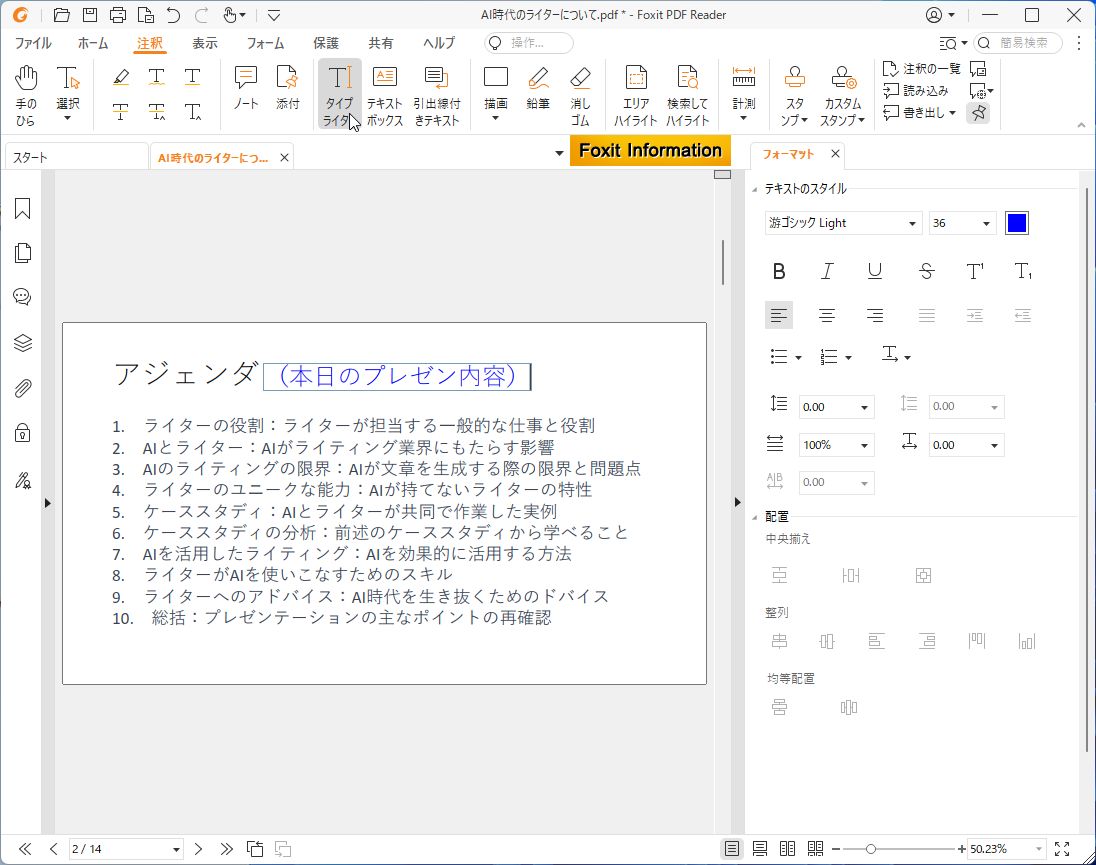Open the page number dropdown
The width and height of the screenshot is (1096, 865).
tap(176, 850)
